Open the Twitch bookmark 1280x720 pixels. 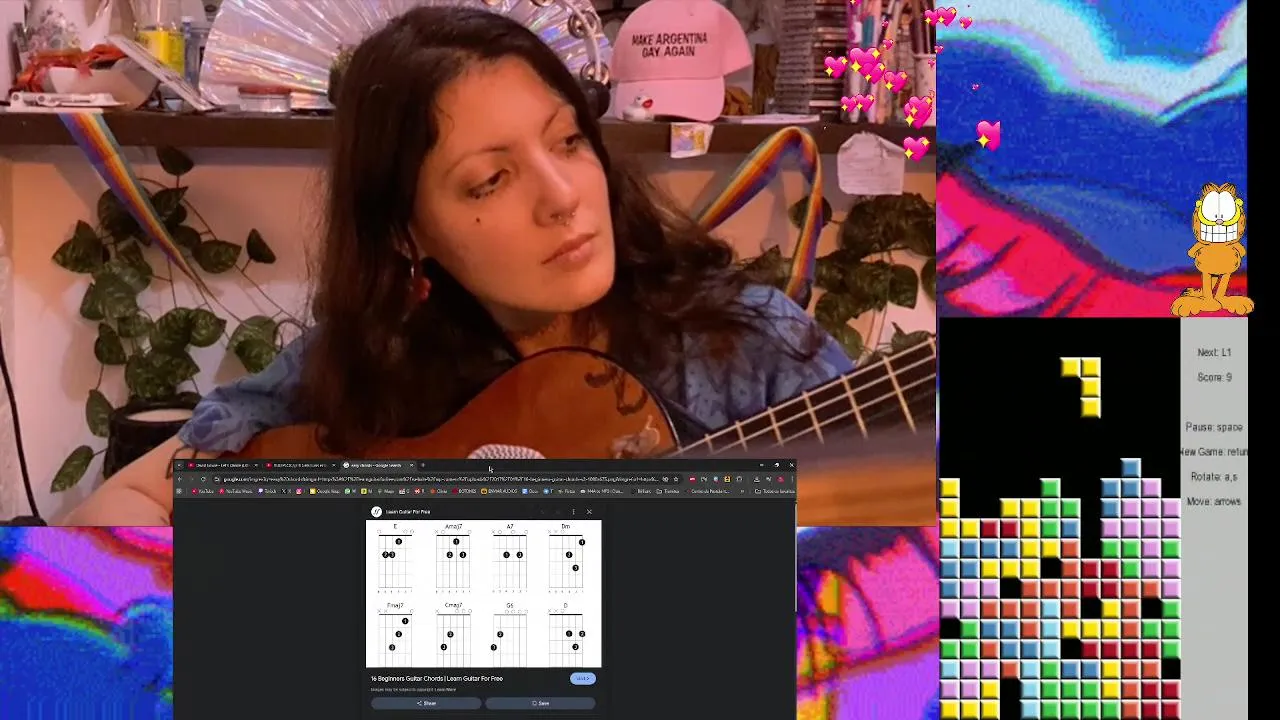click(268, 491)
